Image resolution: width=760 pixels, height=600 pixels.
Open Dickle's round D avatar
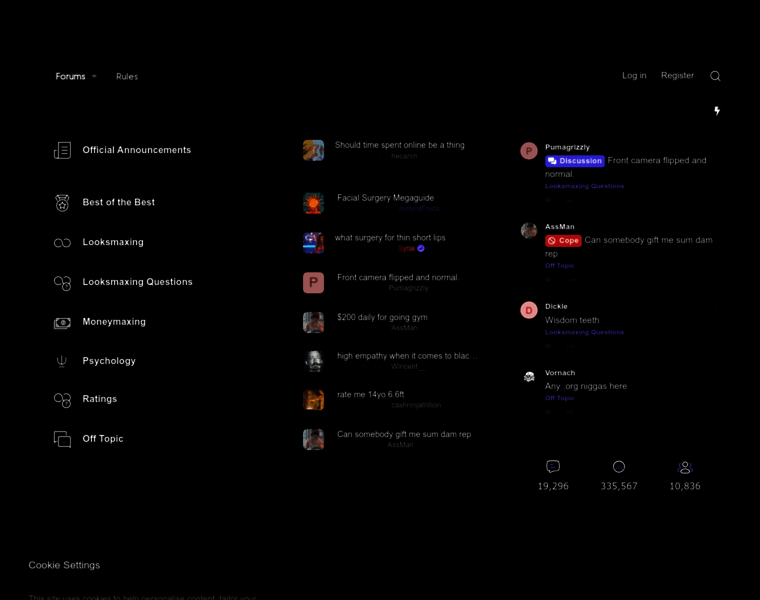529,310
